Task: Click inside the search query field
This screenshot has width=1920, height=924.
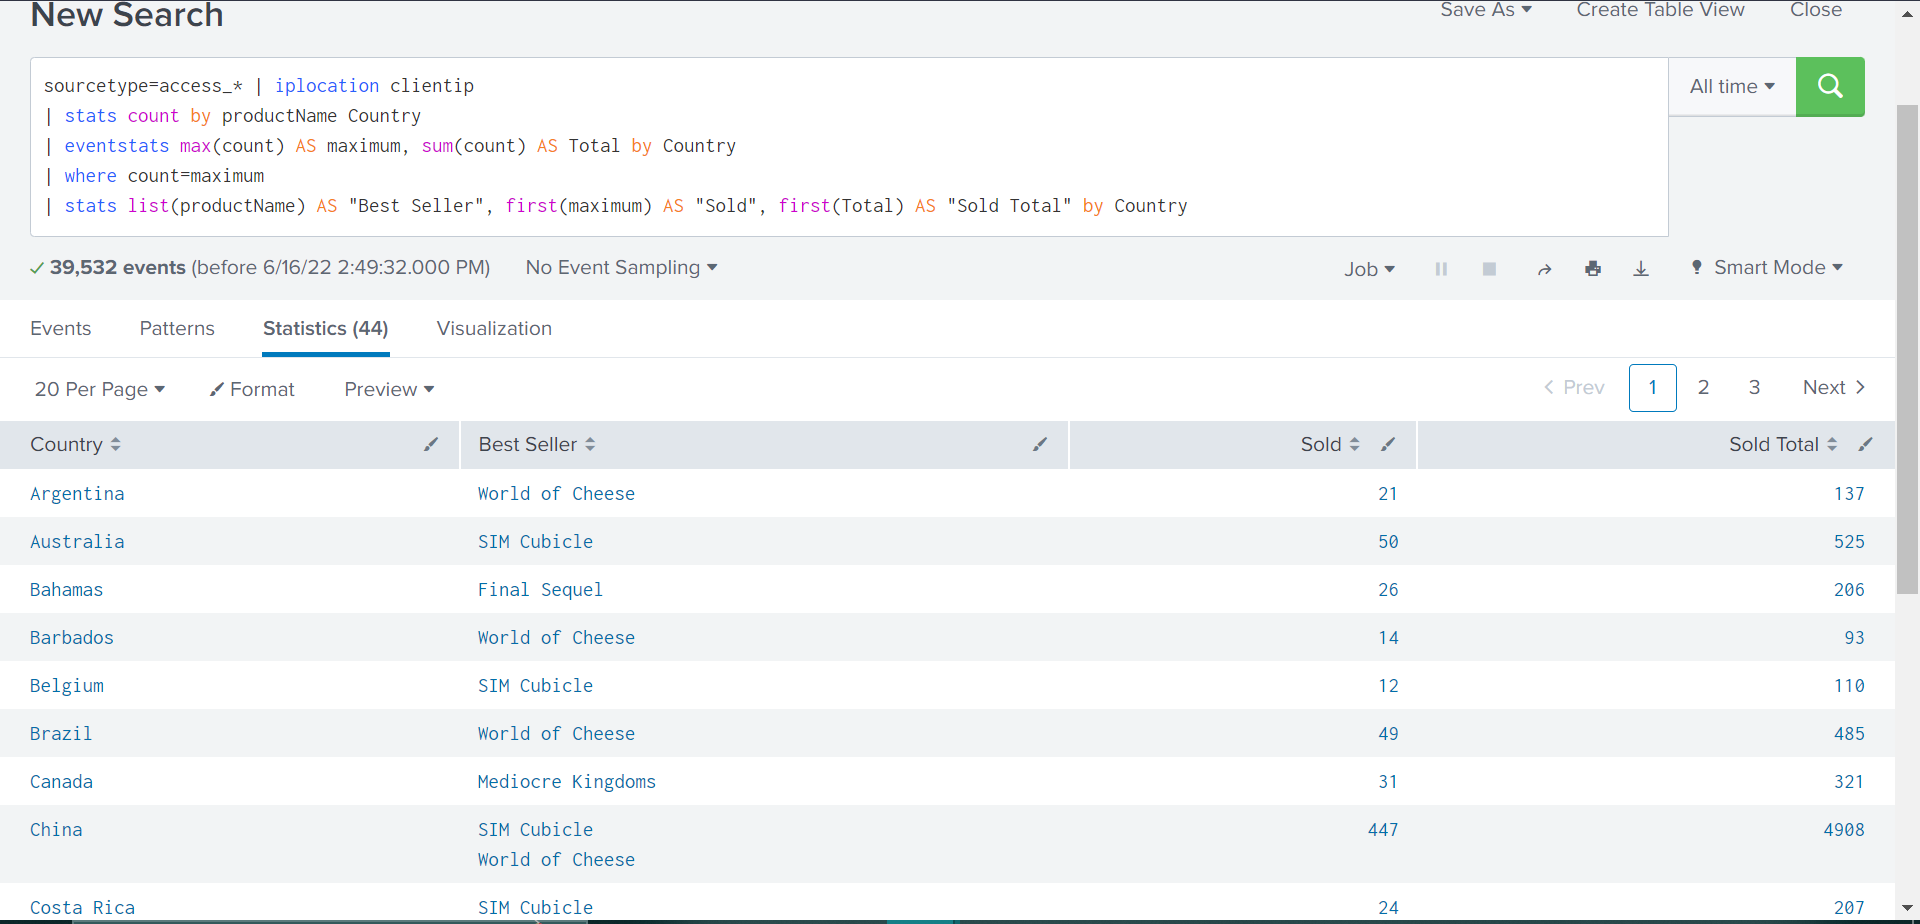Action: point(800,145)
